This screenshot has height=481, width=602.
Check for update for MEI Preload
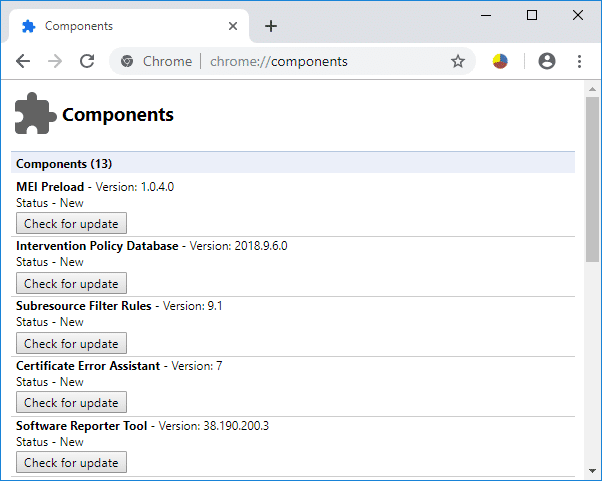tap(71, 223)
